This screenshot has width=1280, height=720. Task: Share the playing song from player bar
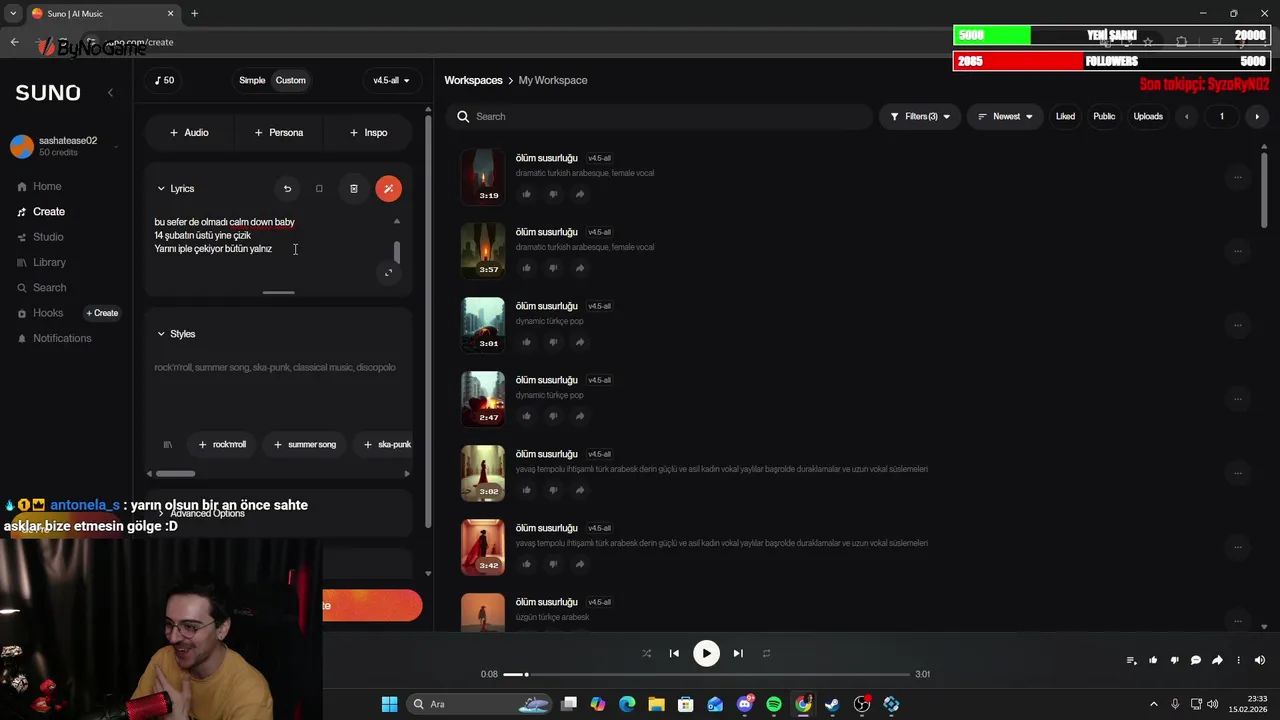[x=1217, y=660]
